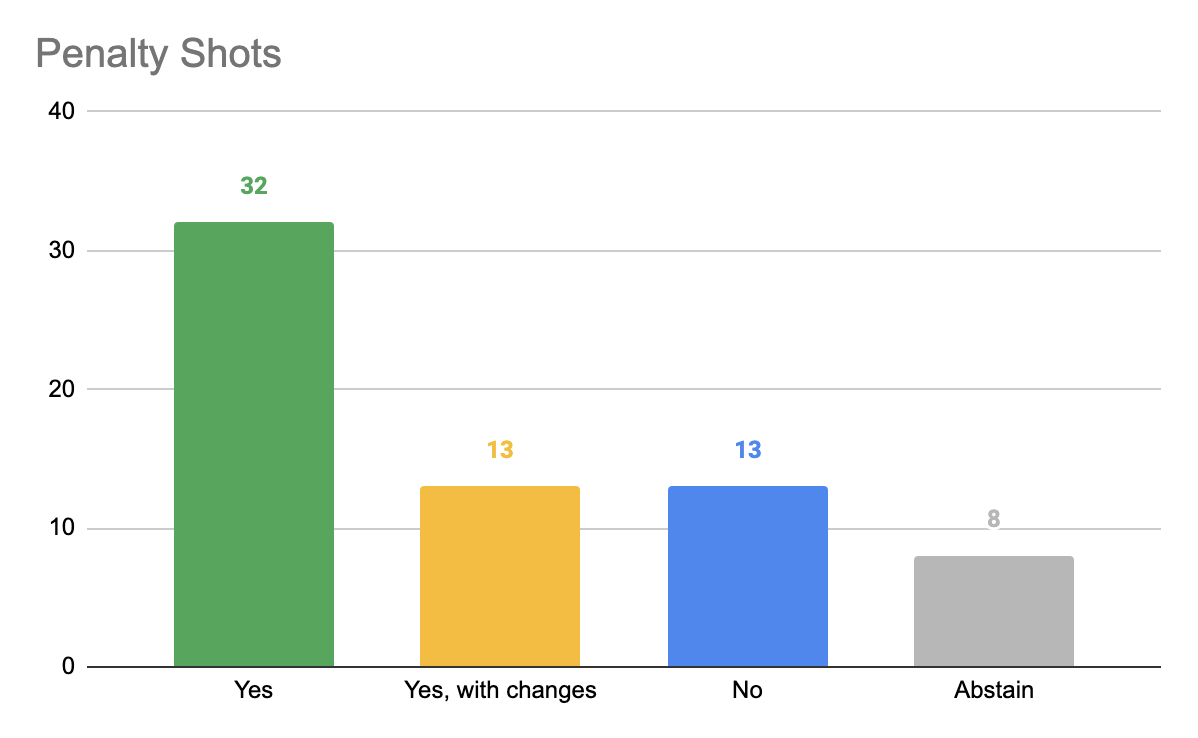Click the gray 8 data label

point(993,519)
